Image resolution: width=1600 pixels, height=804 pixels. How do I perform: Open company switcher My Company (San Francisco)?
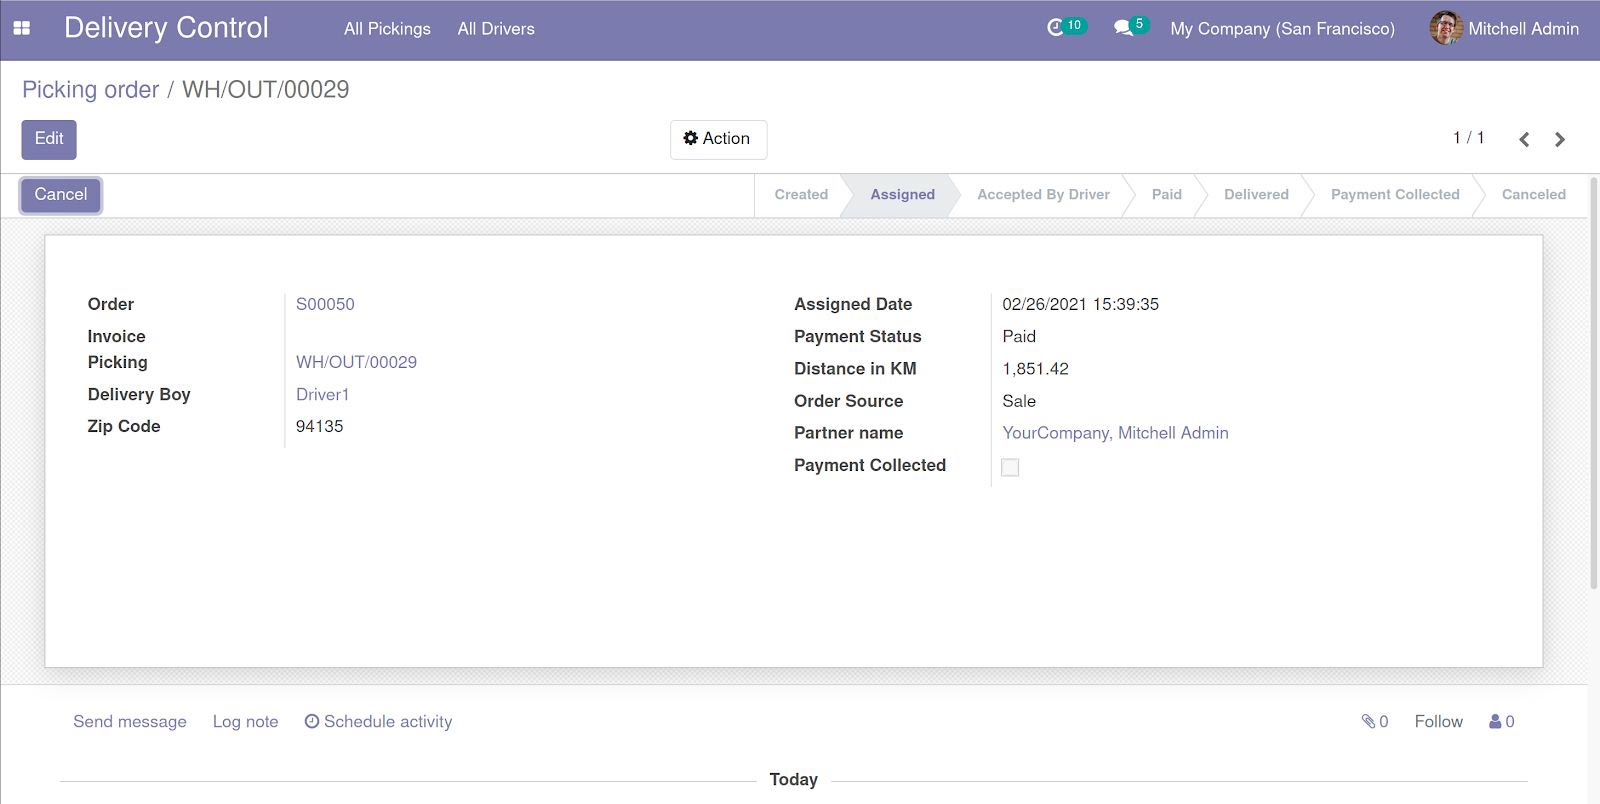tap(1282, 29)
